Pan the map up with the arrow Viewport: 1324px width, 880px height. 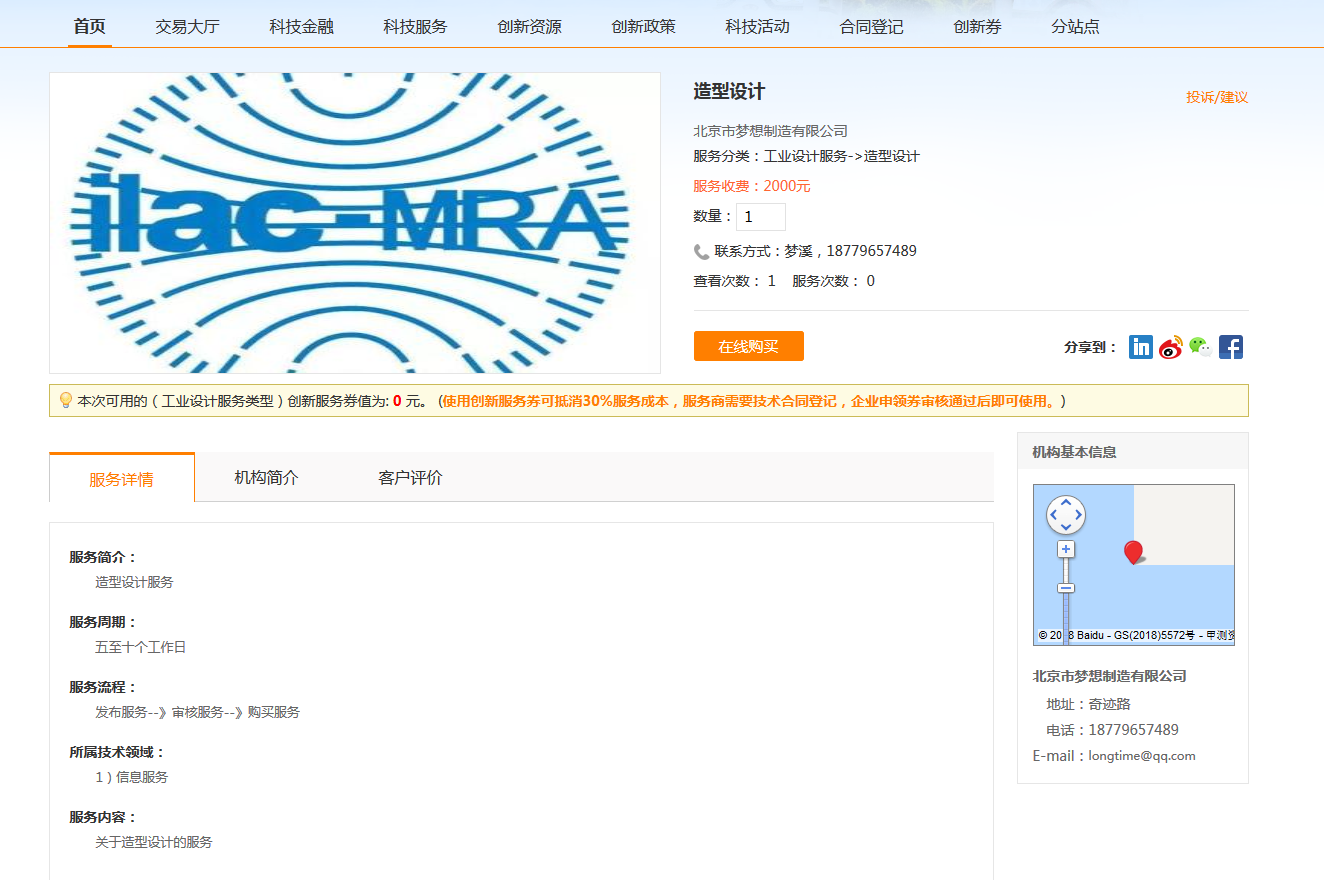pos(1066,502)
